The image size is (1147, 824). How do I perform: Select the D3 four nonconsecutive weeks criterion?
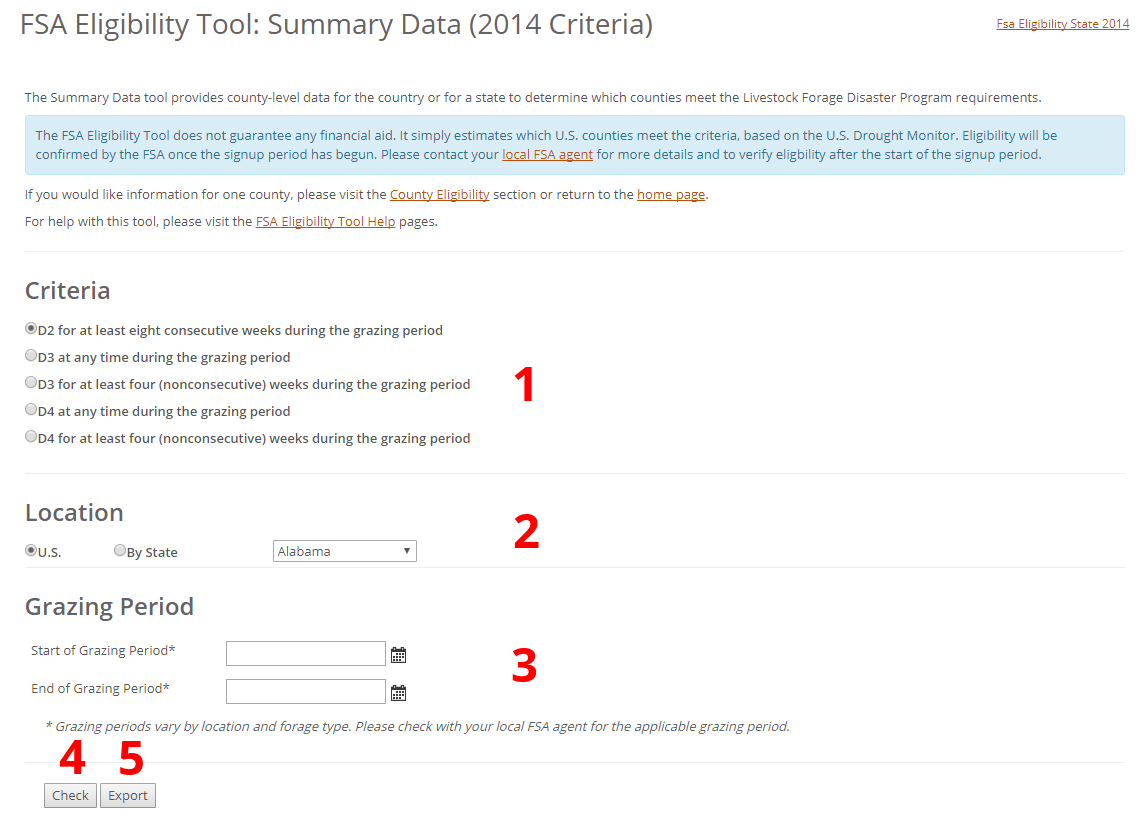pos(31,382)
